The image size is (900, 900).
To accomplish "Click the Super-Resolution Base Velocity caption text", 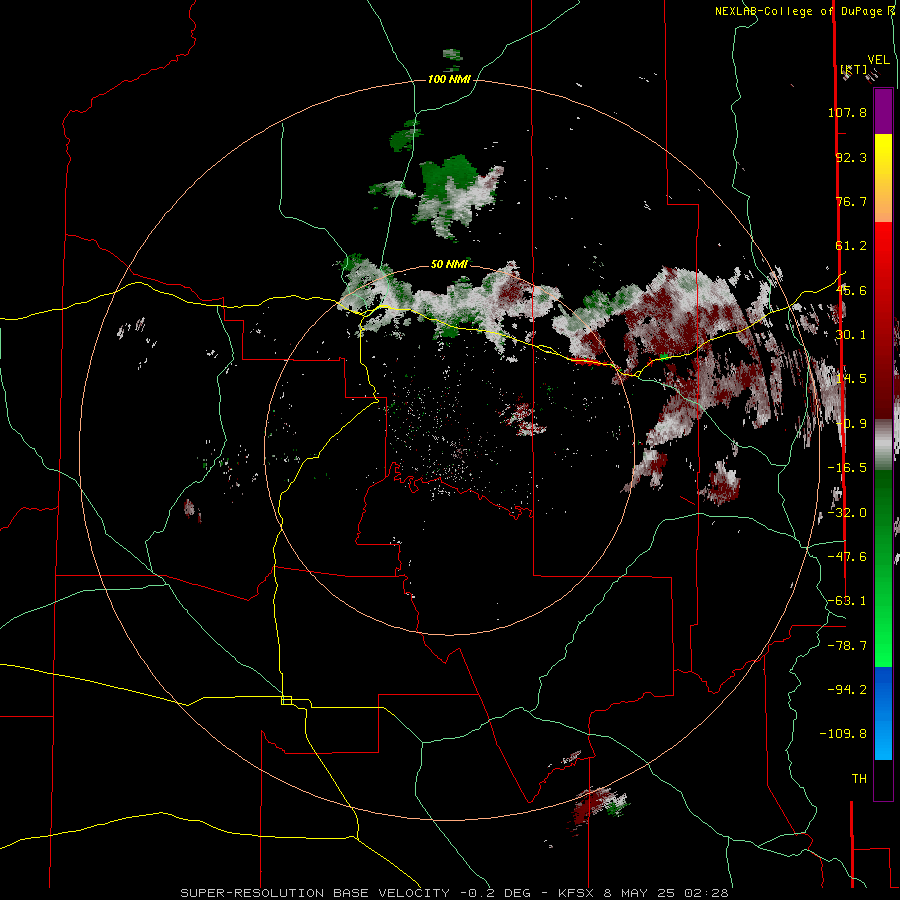I will click(x=454, y=893).
